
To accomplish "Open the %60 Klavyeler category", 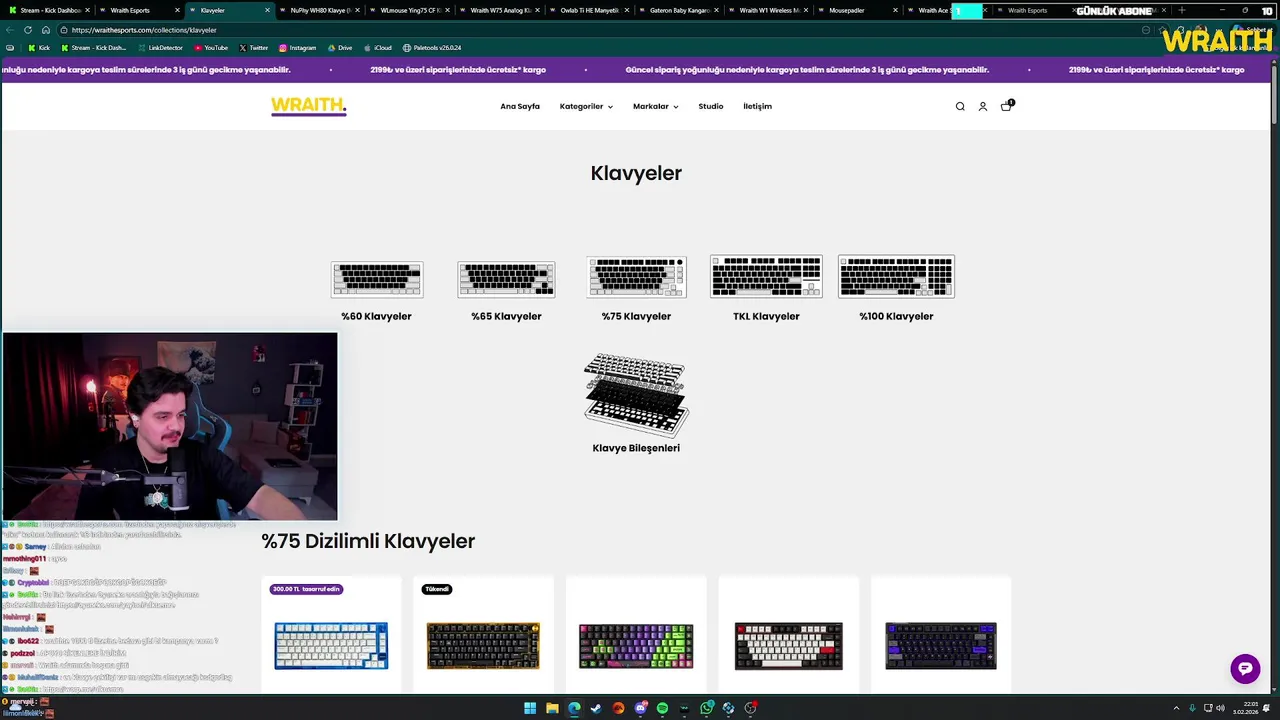I will click(x=376, y=291).
